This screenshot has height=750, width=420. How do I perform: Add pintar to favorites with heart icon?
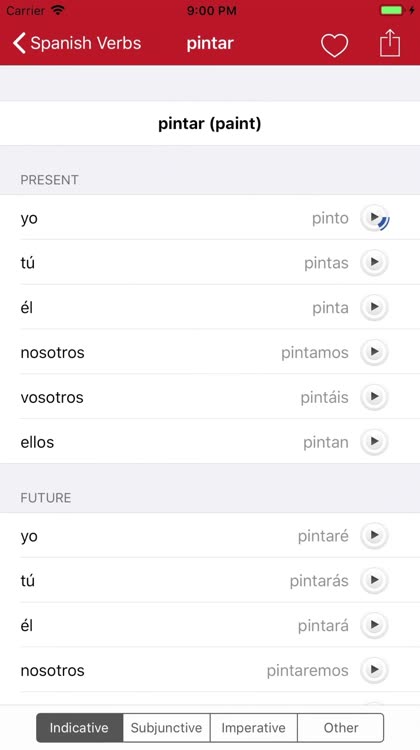tap(334, 44)
